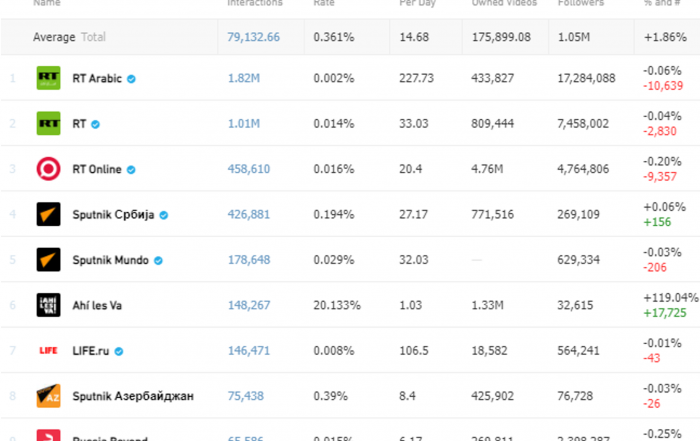Click the Sputnik Србија logo icon
The image size is (700, 441).
coord(48,214)
